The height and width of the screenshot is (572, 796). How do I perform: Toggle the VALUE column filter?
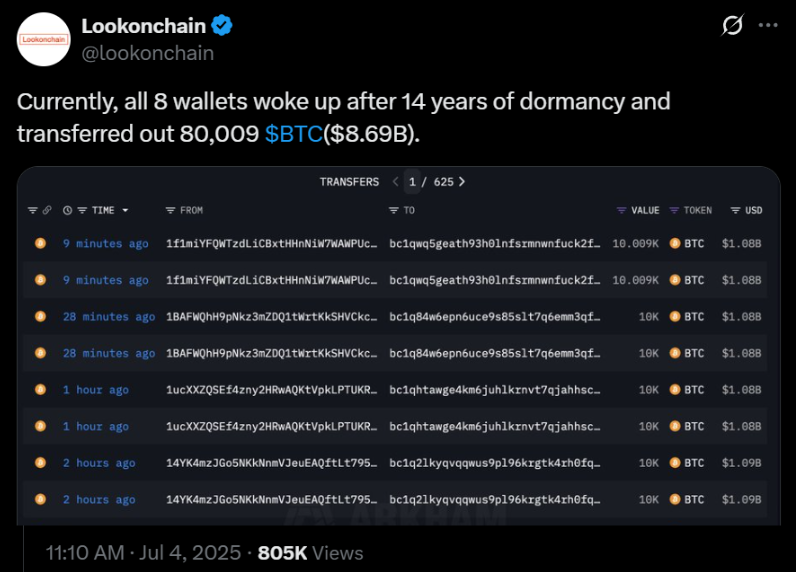point(621,210)
